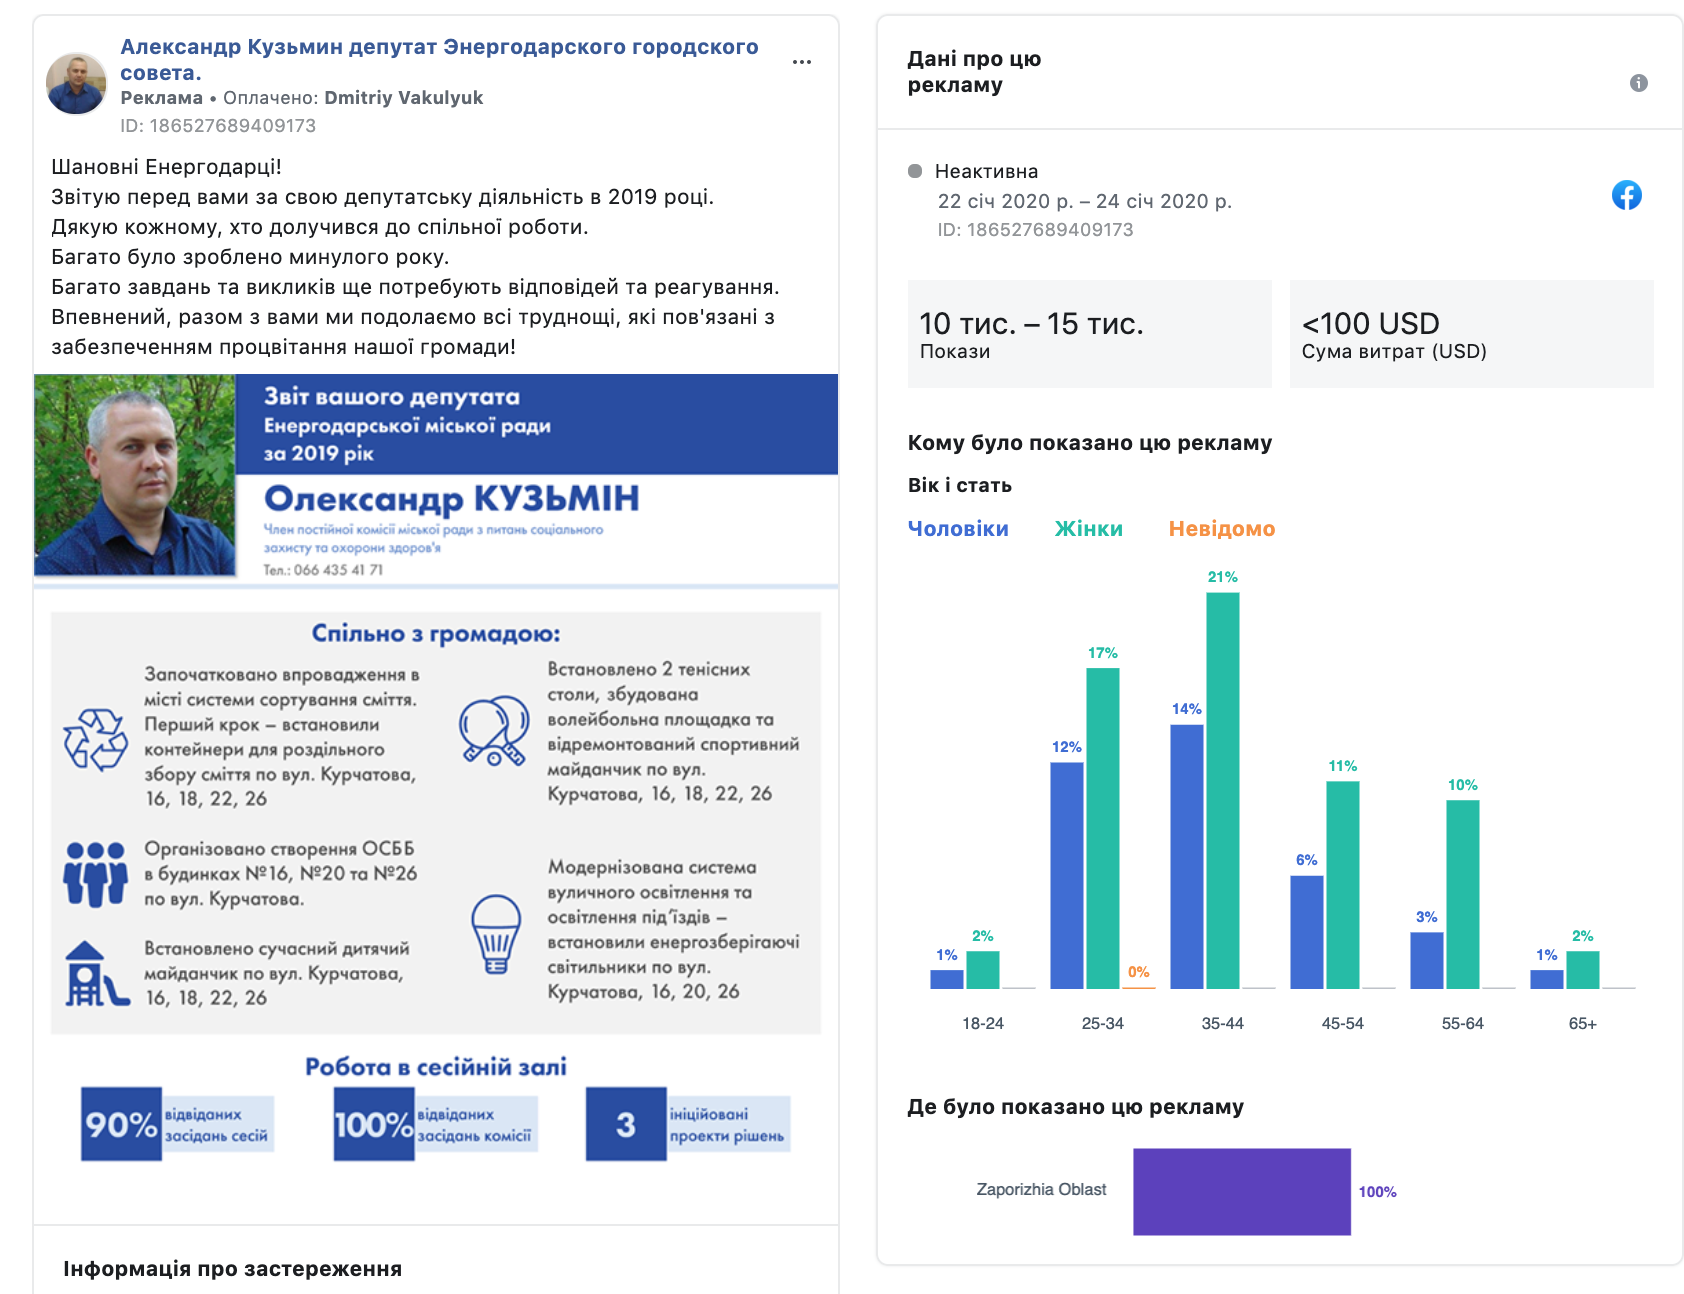Expand the Інформація про застереження section
The image size is (1684, 1294).
coord(233,1269)
